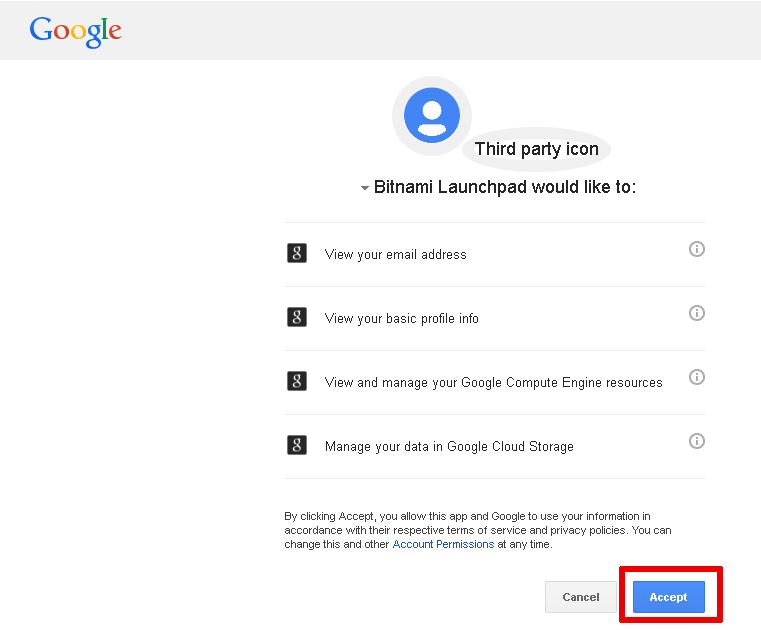The image size is (761, 630).
Task: Open the Account Permissions link
Action: tap(443, 545)
